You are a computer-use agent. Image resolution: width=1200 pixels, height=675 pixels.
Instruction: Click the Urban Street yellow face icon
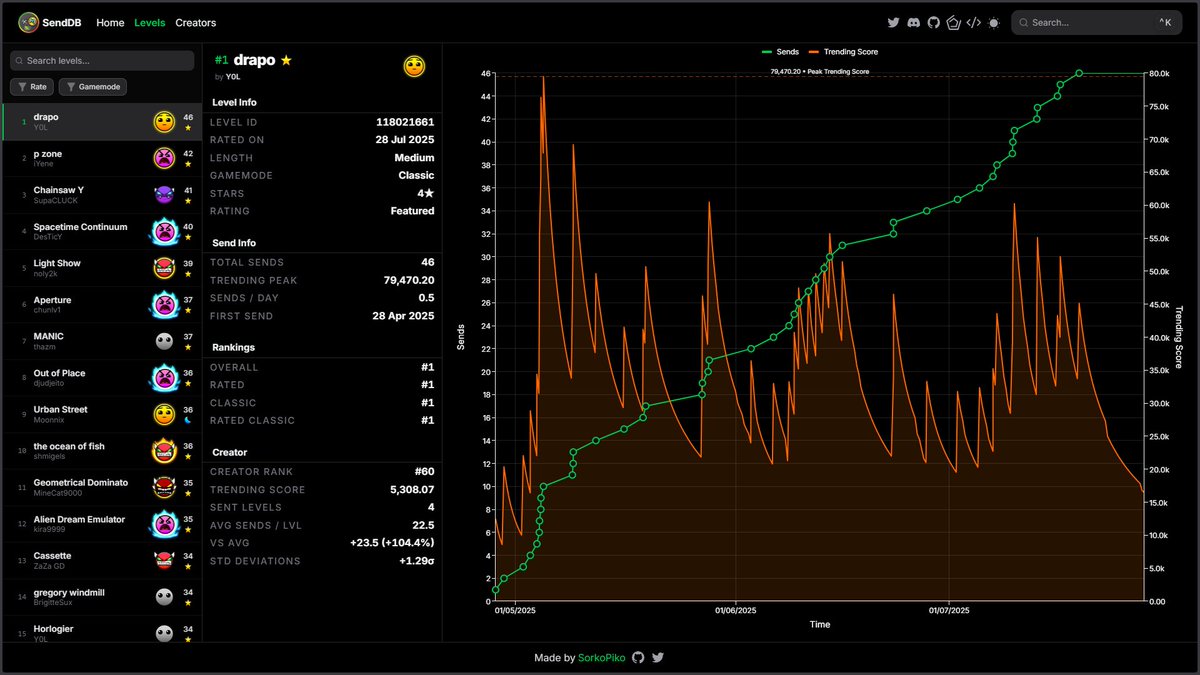point(164,414)
